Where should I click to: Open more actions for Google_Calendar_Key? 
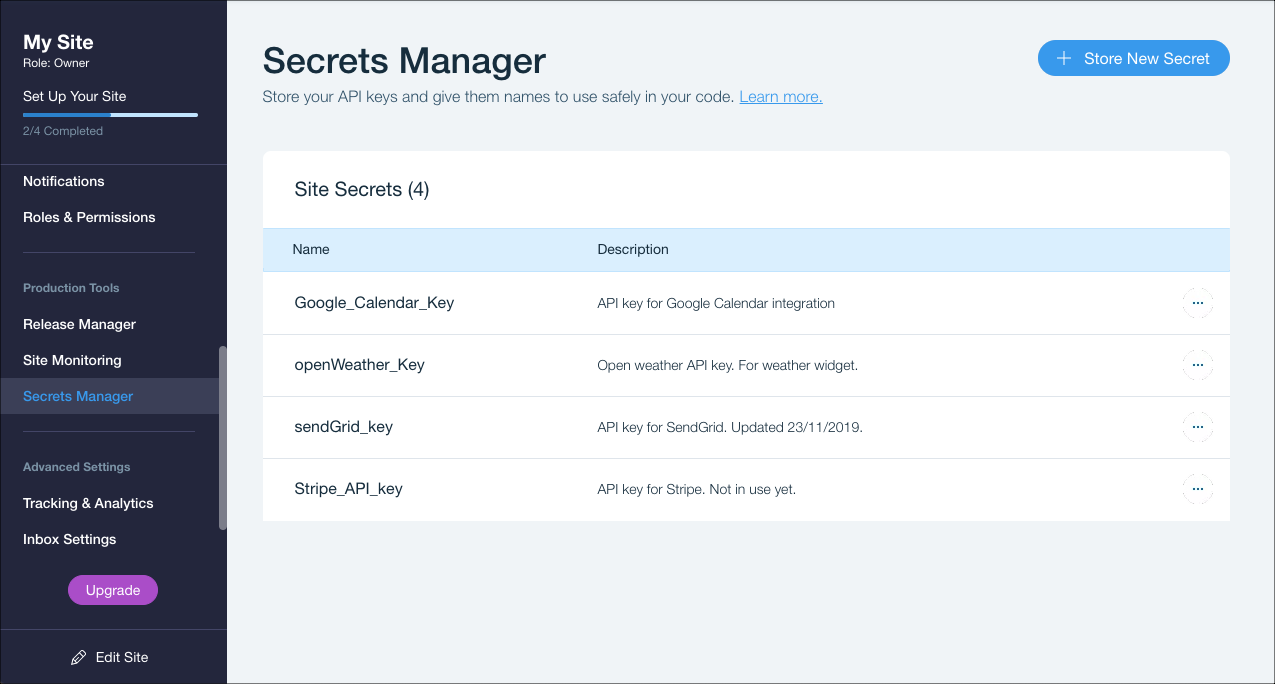click(x=1197, y=303)
